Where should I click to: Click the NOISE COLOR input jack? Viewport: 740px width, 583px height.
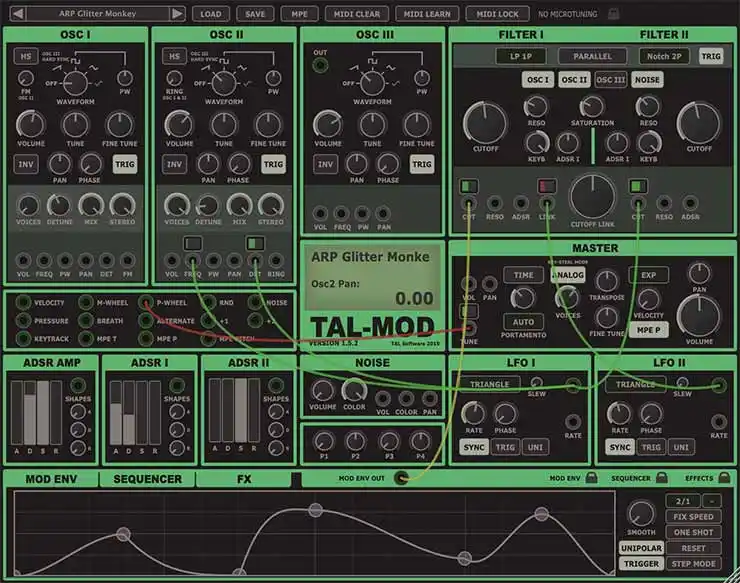tap(406, 398)
